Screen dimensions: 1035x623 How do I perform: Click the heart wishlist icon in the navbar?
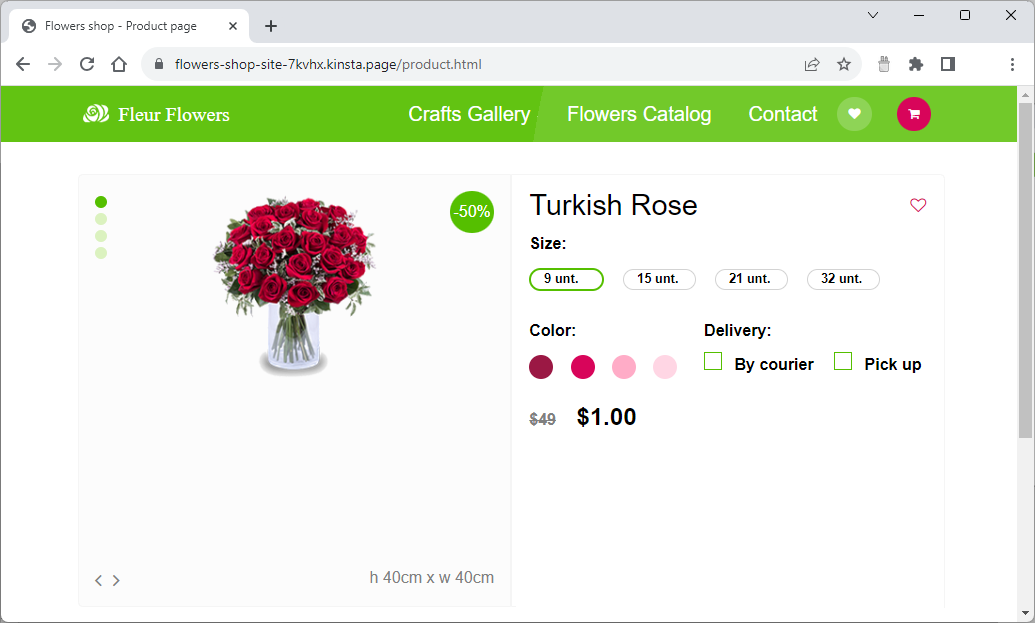(x=854, y=114)
